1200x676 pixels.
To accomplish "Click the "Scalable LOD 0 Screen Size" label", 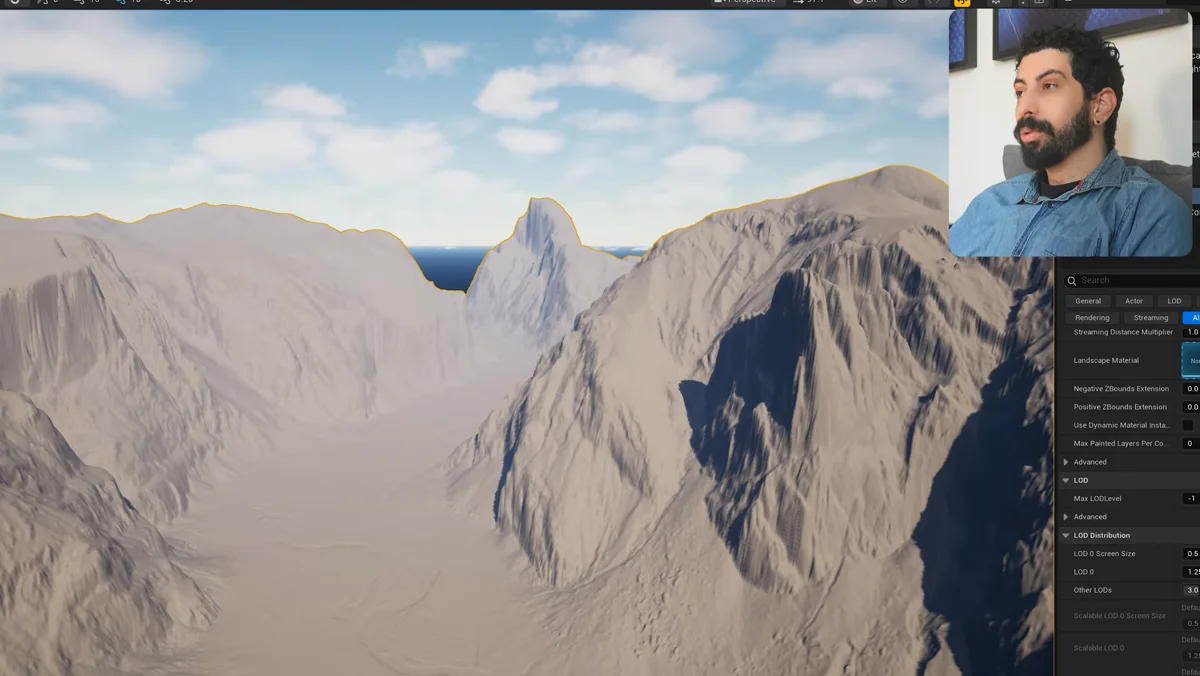I will 1120,616.
